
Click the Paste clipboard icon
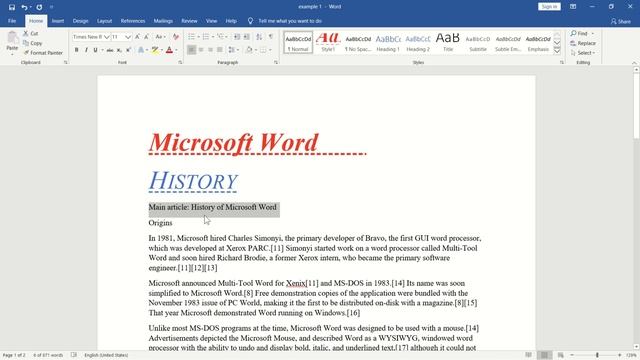tap(12, 38)
